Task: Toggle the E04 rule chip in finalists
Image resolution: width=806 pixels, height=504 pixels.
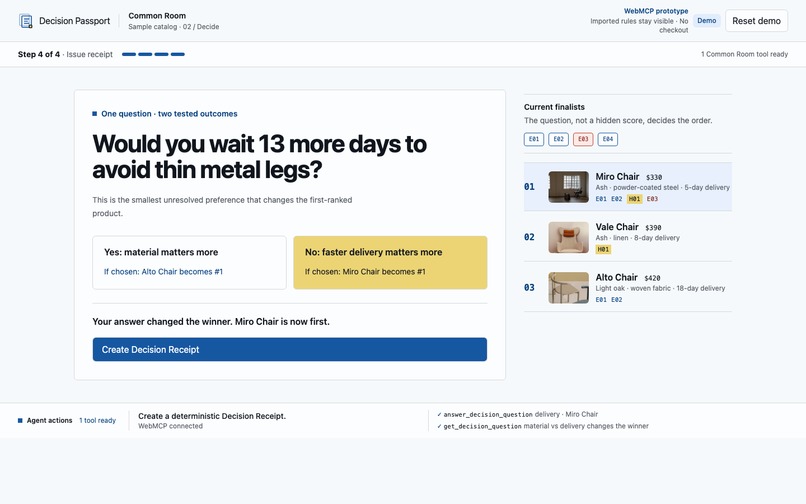Action: (608, 139)
